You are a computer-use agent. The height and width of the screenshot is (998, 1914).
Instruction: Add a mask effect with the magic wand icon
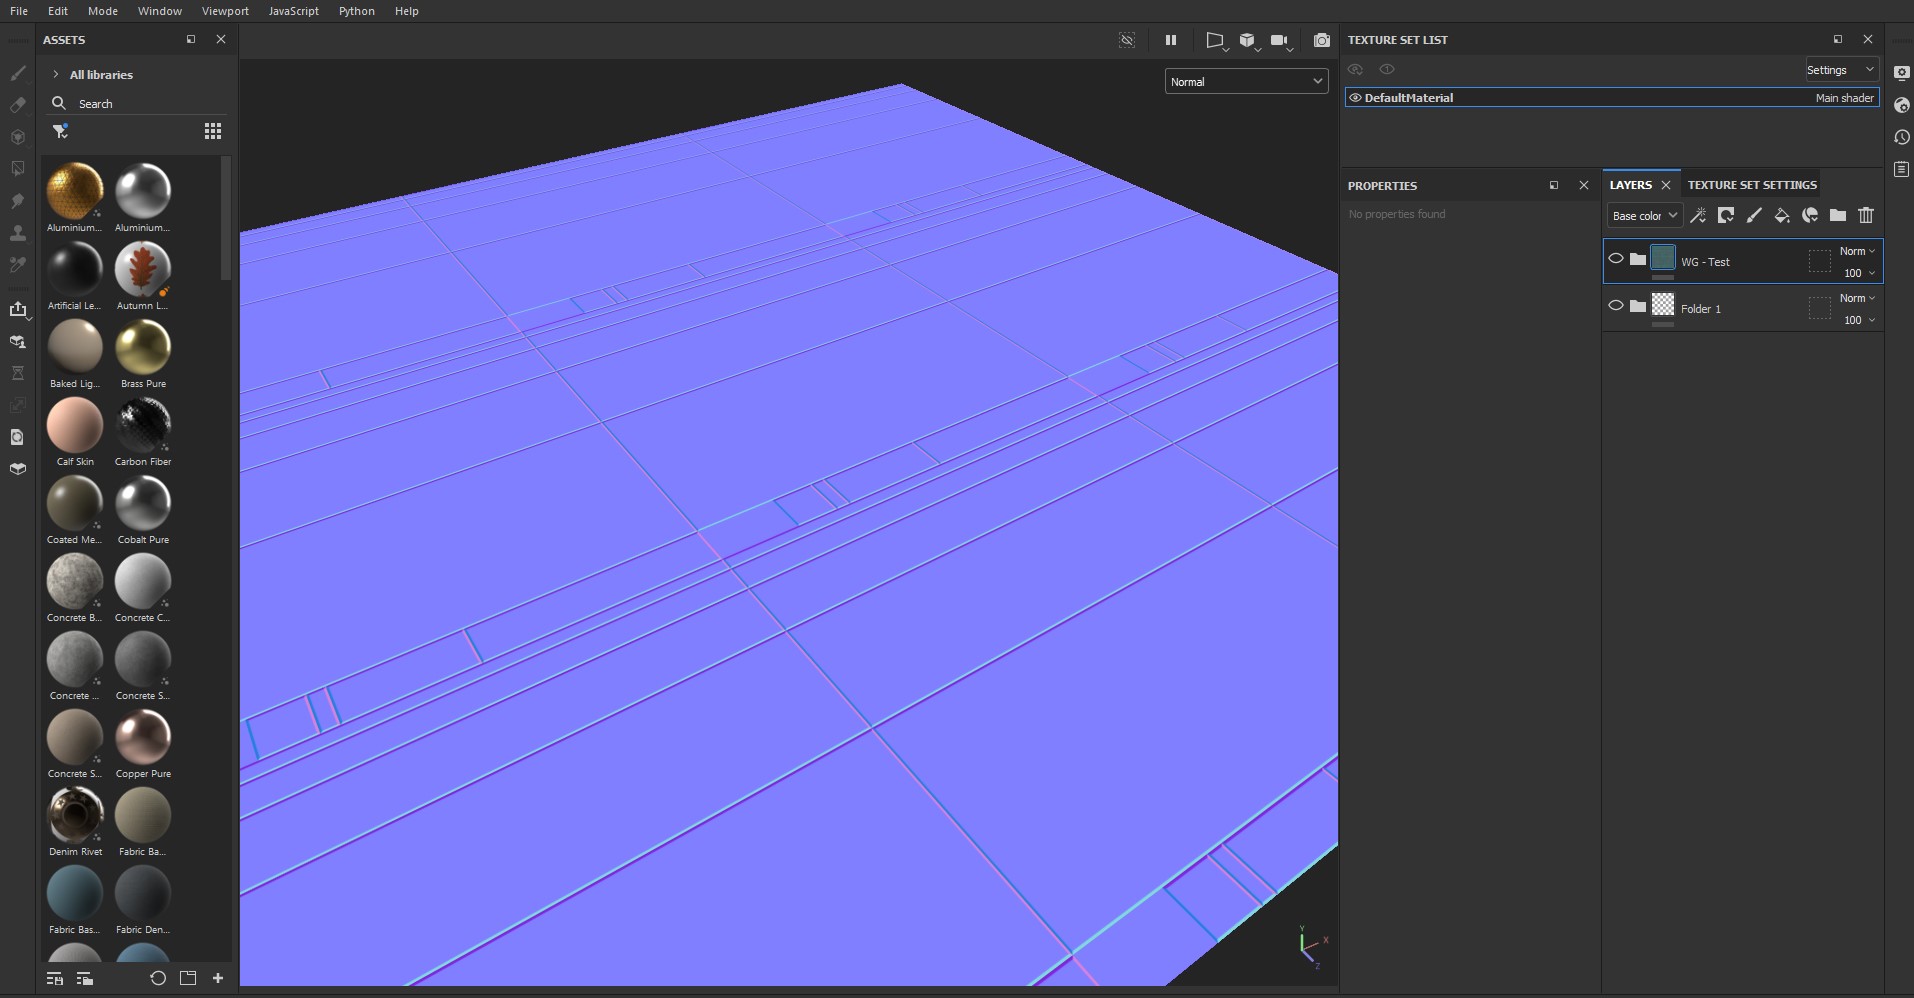point(1698,216)
